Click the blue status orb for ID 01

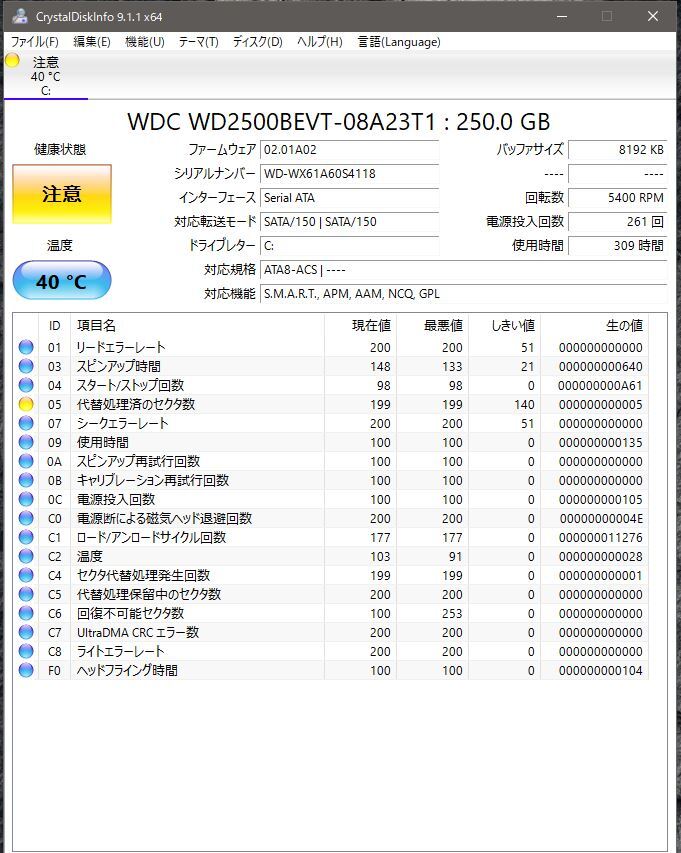coord(26,347)
